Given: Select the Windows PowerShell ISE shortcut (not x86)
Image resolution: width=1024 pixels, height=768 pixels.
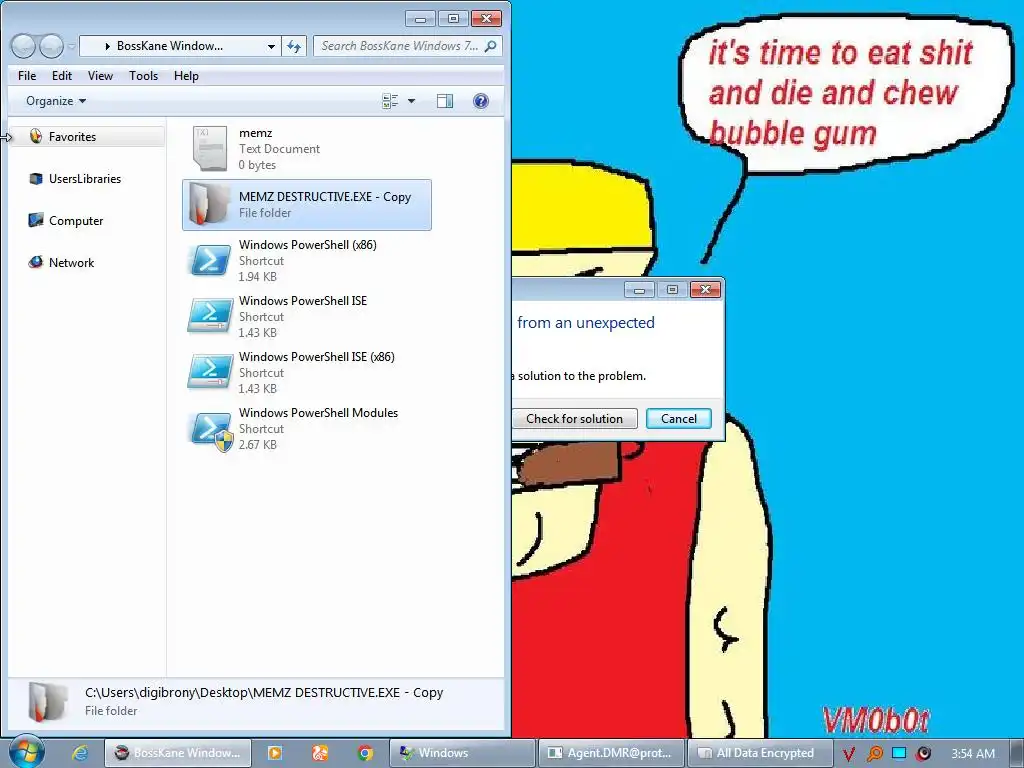Looking at the screenshot, I should (307, 317).
